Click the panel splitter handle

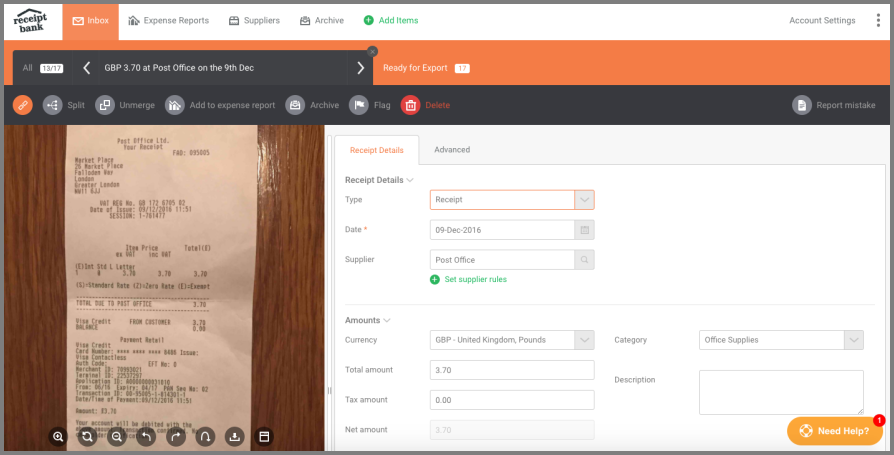[328, 391]
